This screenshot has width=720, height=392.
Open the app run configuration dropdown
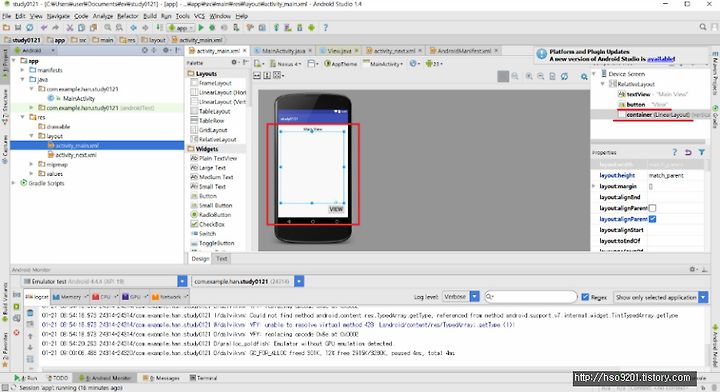click(180, 28)
